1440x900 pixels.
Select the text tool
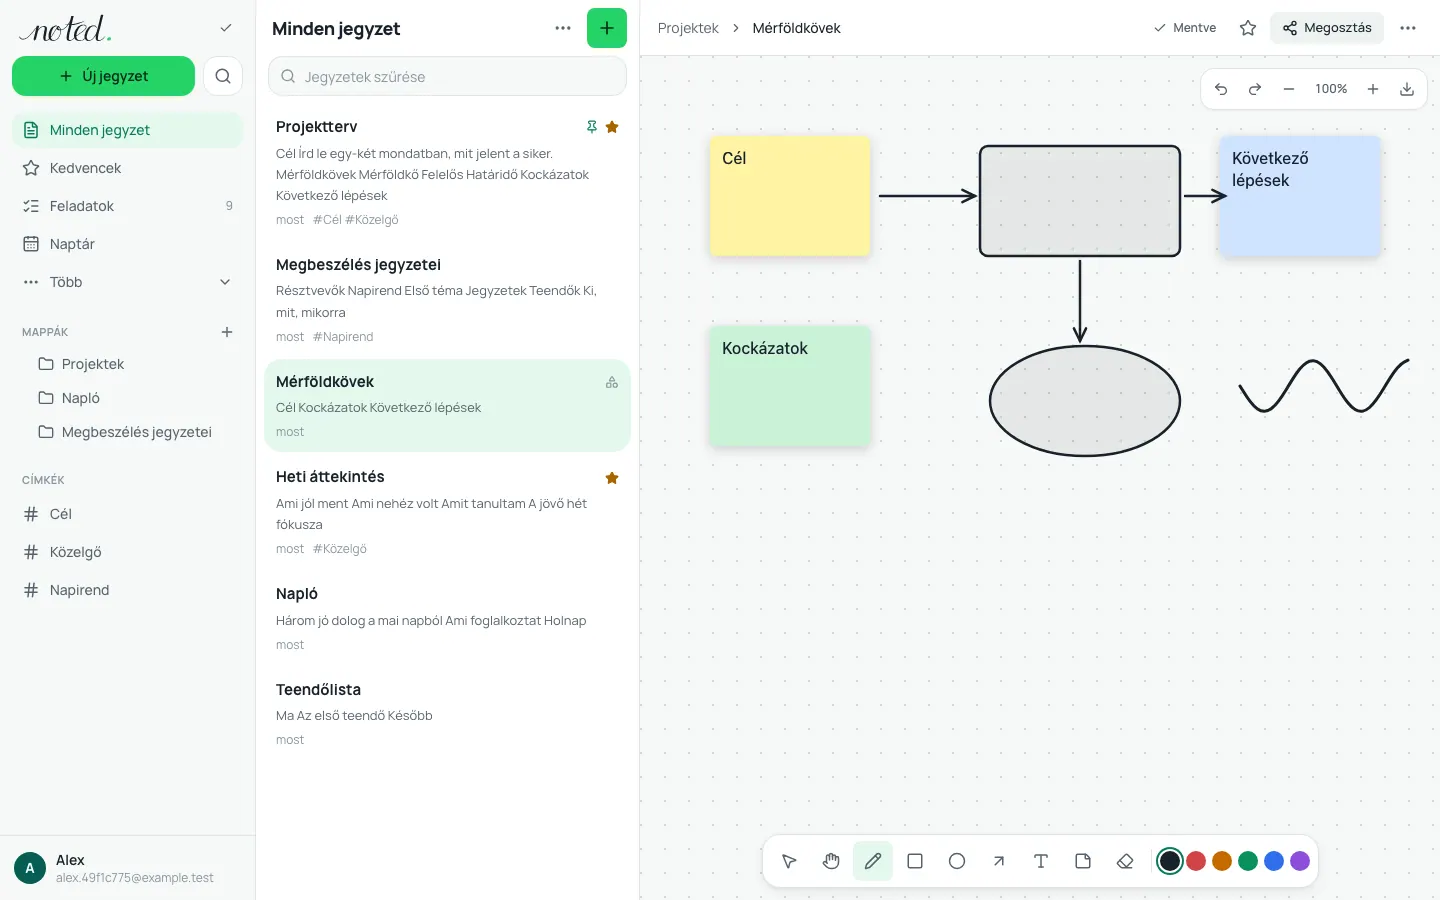coord(1041,861)
